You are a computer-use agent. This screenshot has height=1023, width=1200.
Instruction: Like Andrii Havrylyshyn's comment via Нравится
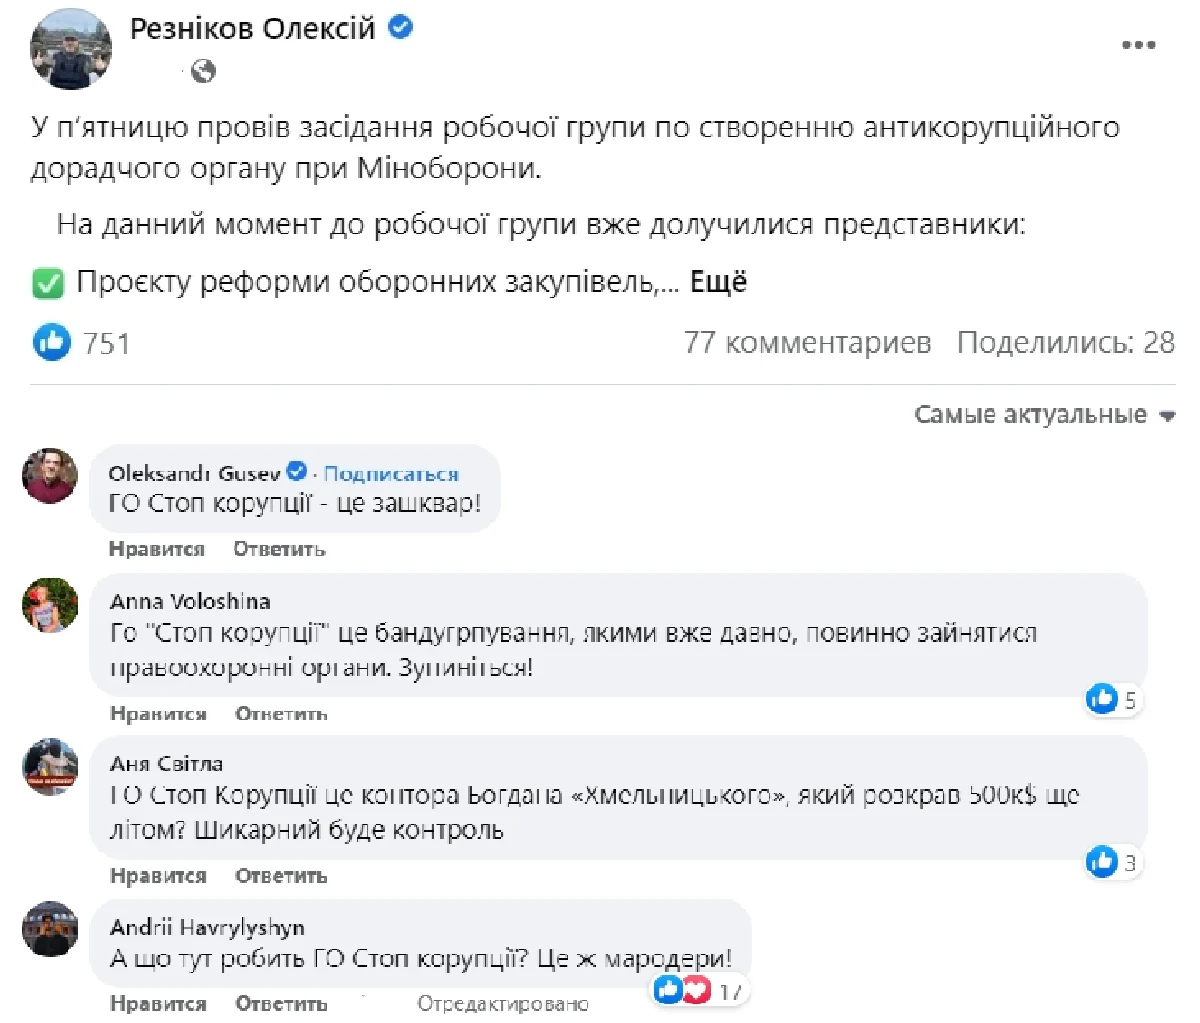[158, 1003]
